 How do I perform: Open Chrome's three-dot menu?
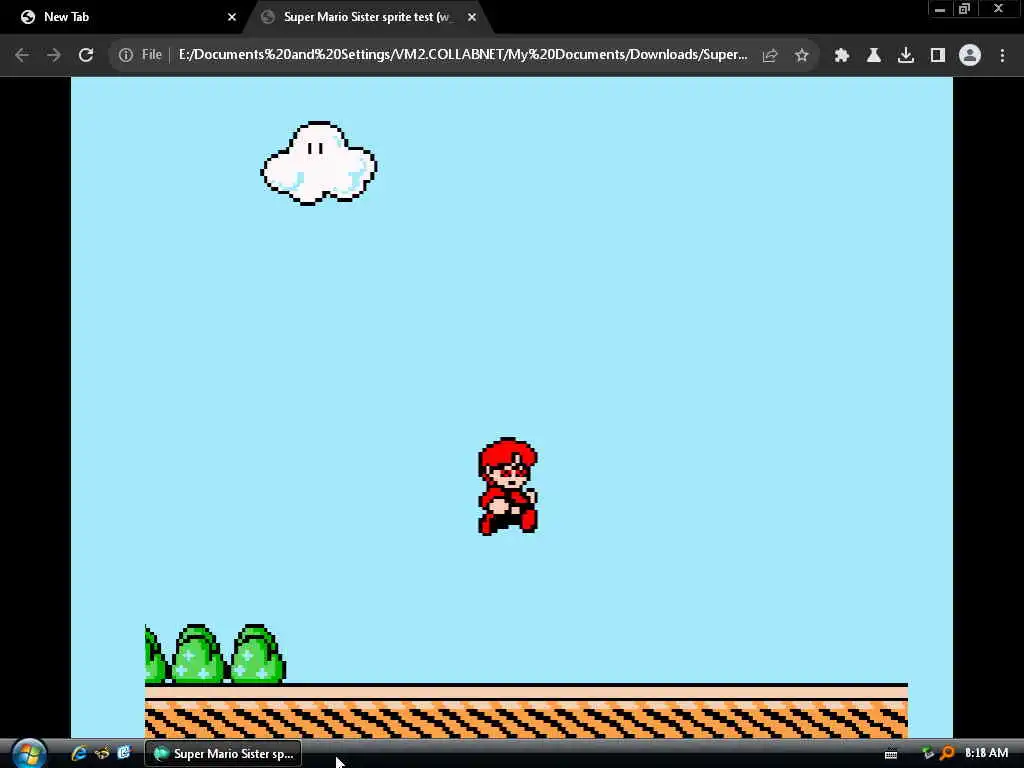coord(1002,56)
